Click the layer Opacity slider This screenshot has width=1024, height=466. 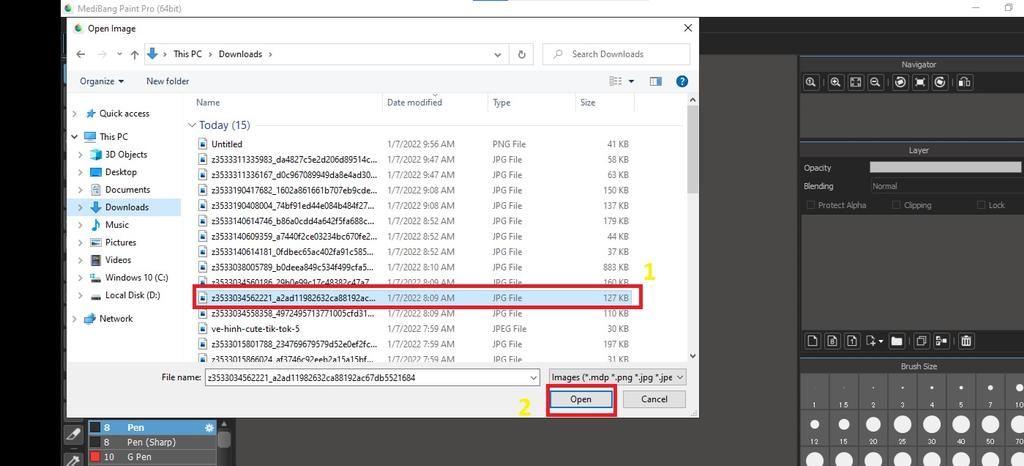[944, 168]
